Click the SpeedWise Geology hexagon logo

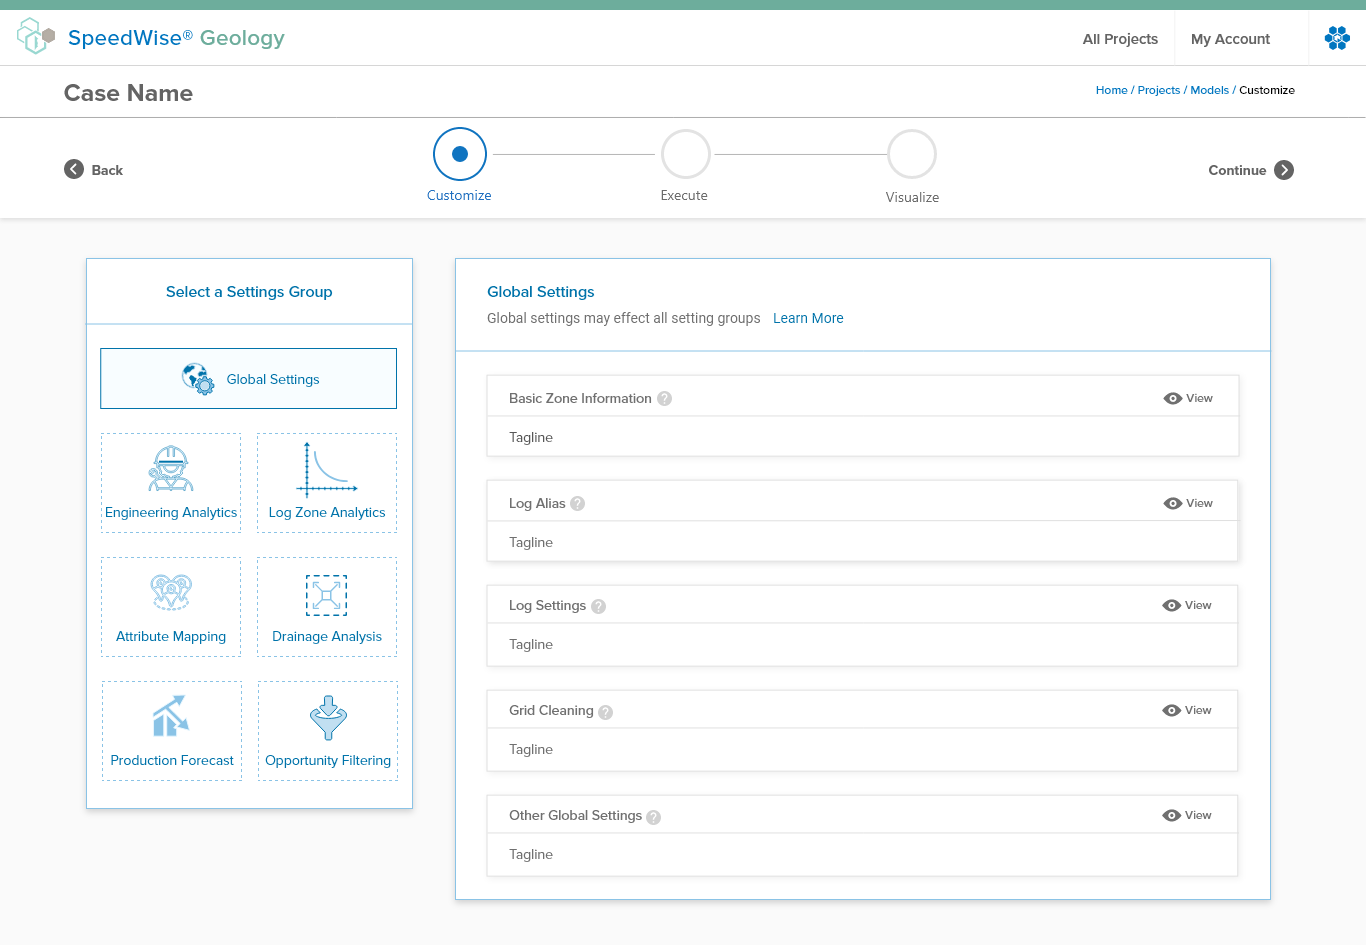tap(35, 37)
